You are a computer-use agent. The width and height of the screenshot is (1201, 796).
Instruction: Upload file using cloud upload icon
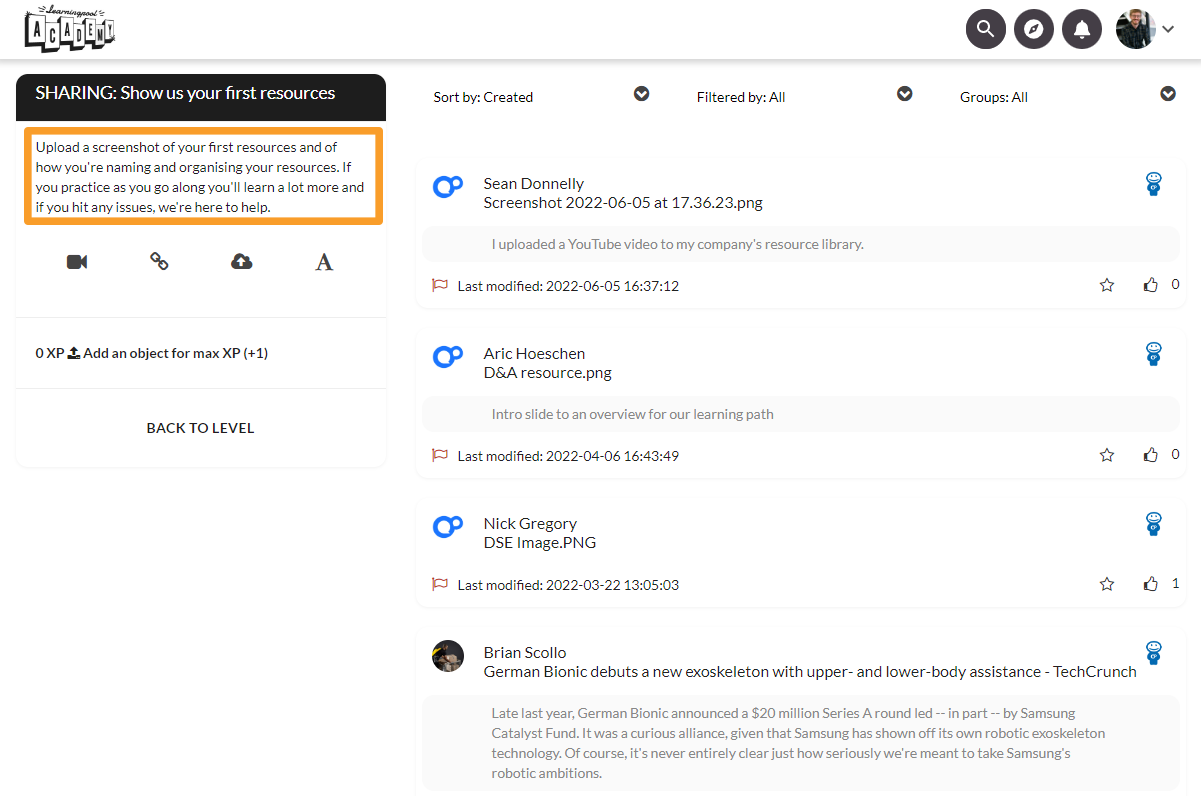(241, 262)
